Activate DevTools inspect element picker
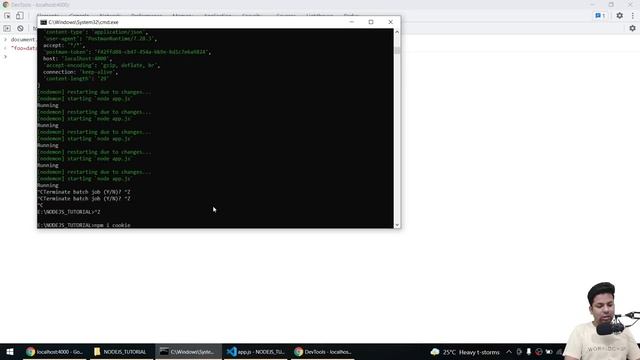This screenshot has height=360, width=640. (x=7, y=16)
